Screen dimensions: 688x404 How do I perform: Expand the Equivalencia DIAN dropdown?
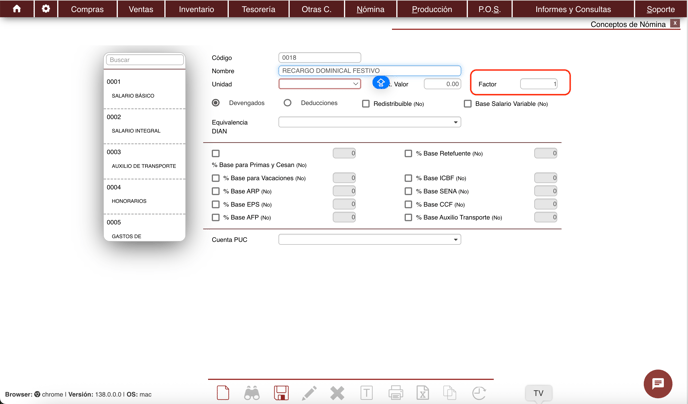click(x=369, y=122)
